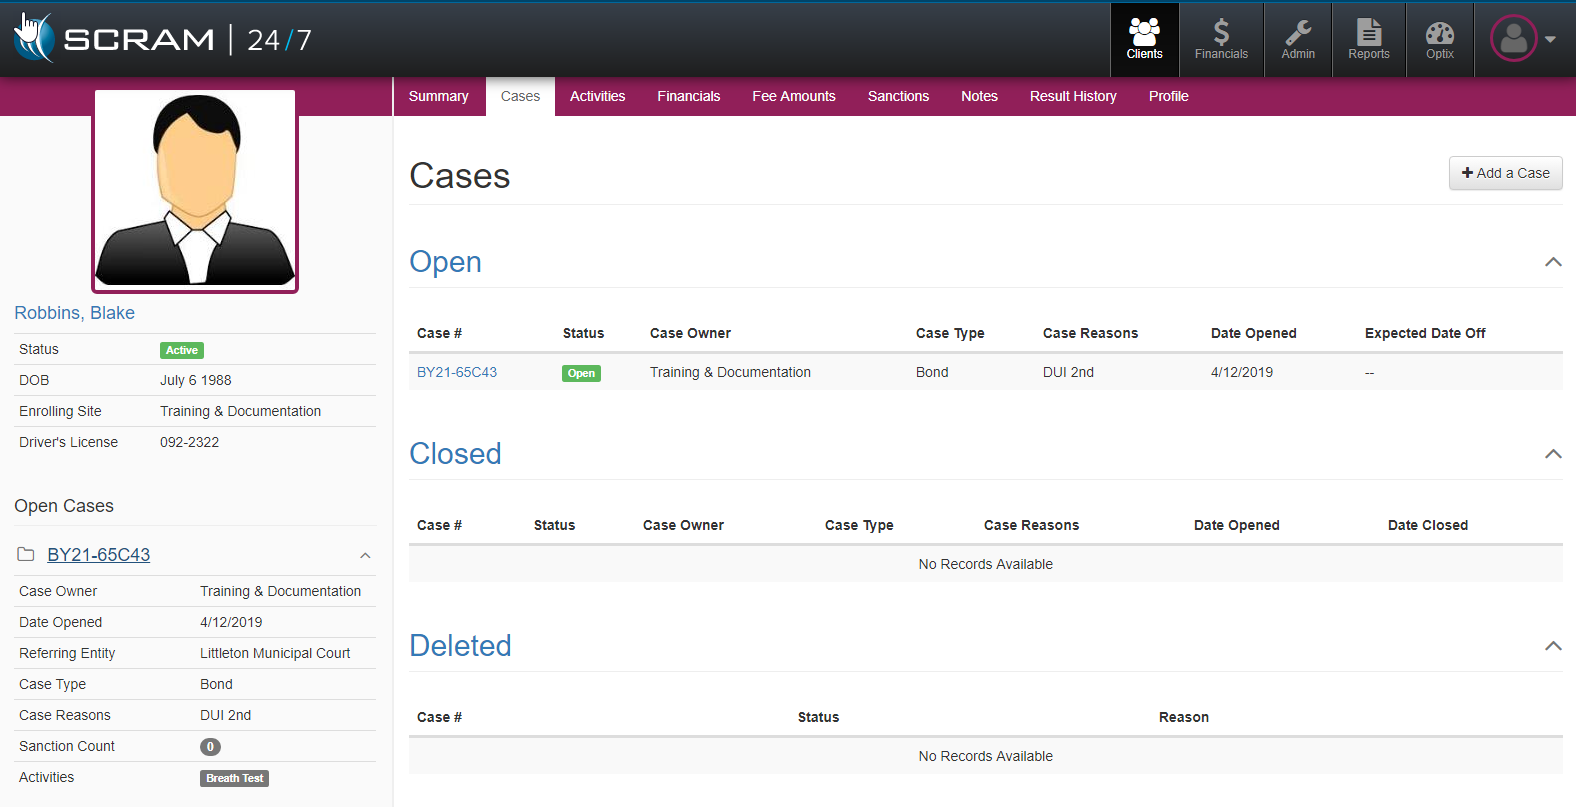
Task: Collapse the Open cases section
Action: tap(1552, 262)
